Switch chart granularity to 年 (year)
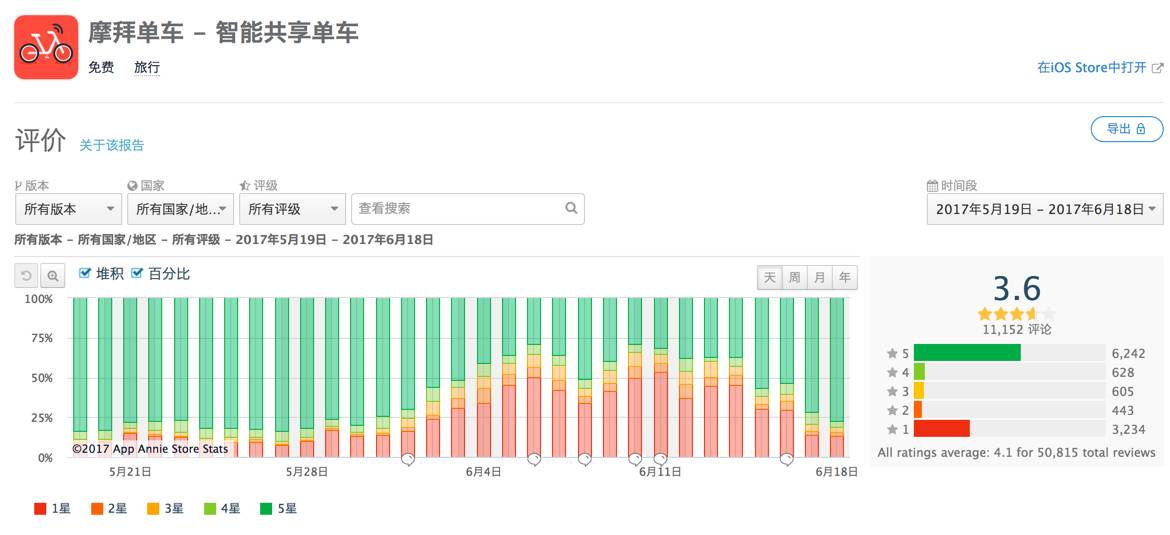The image size is (1170, 535). click(x=845, y=278)
